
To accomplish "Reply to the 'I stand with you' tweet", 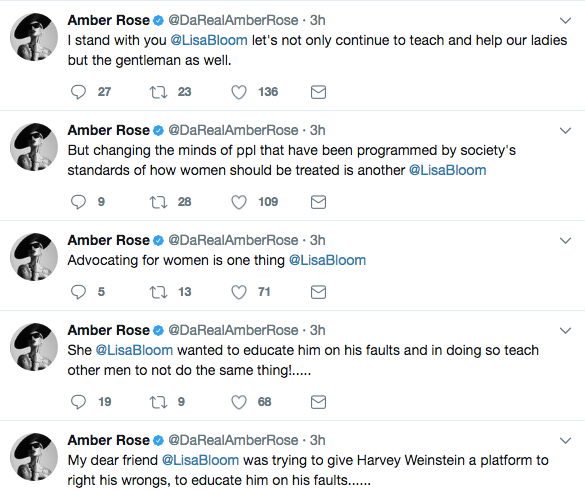I will click(x=78, y=92).
